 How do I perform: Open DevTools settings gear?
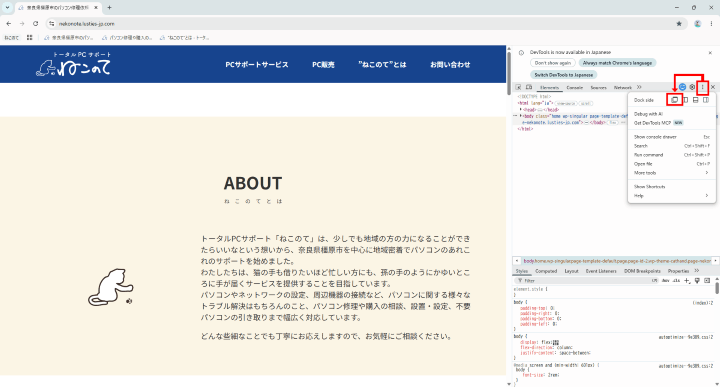click(x=692, y=87)
